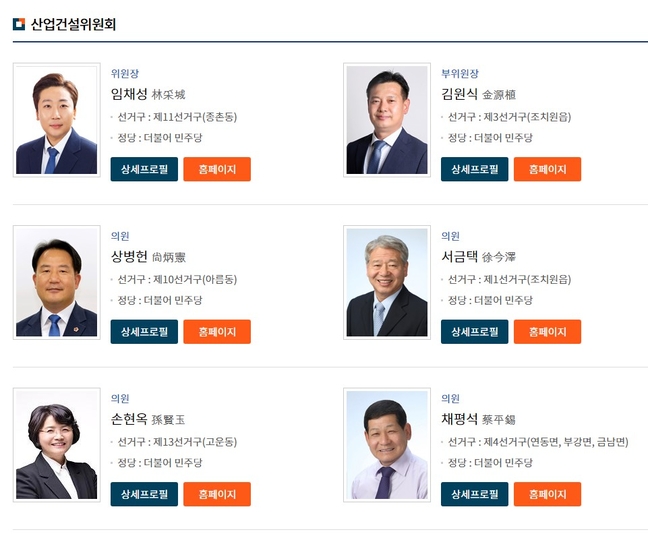Visit 임채성's 홈페이지 button
The width and height of the screenshot is (648, 534).
(x=217, y=169)
